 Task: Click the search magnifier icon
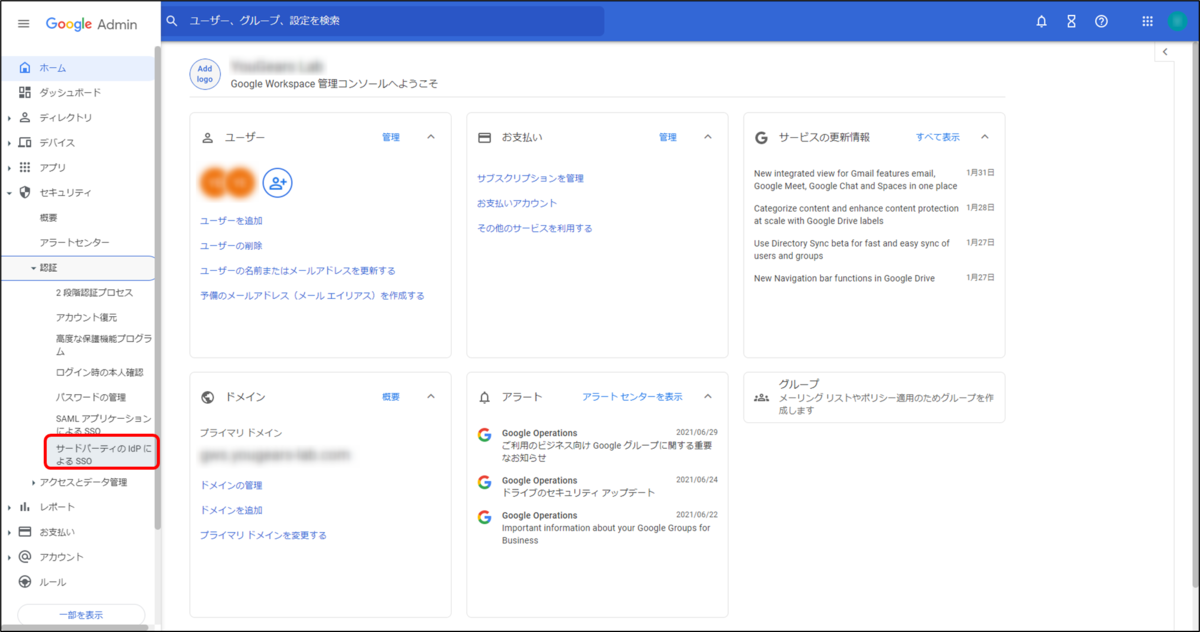(172, 21)
